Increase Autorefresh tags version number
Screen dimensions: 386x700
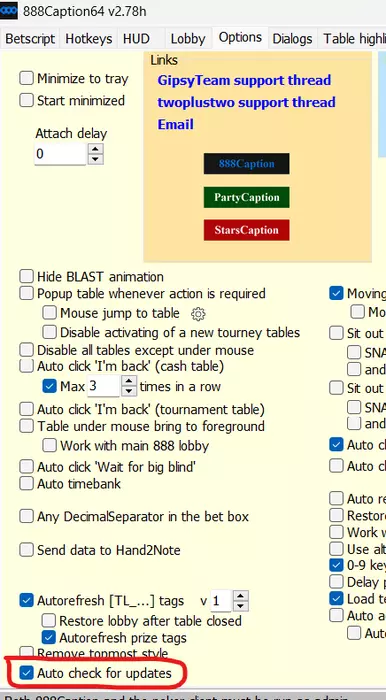240,596
